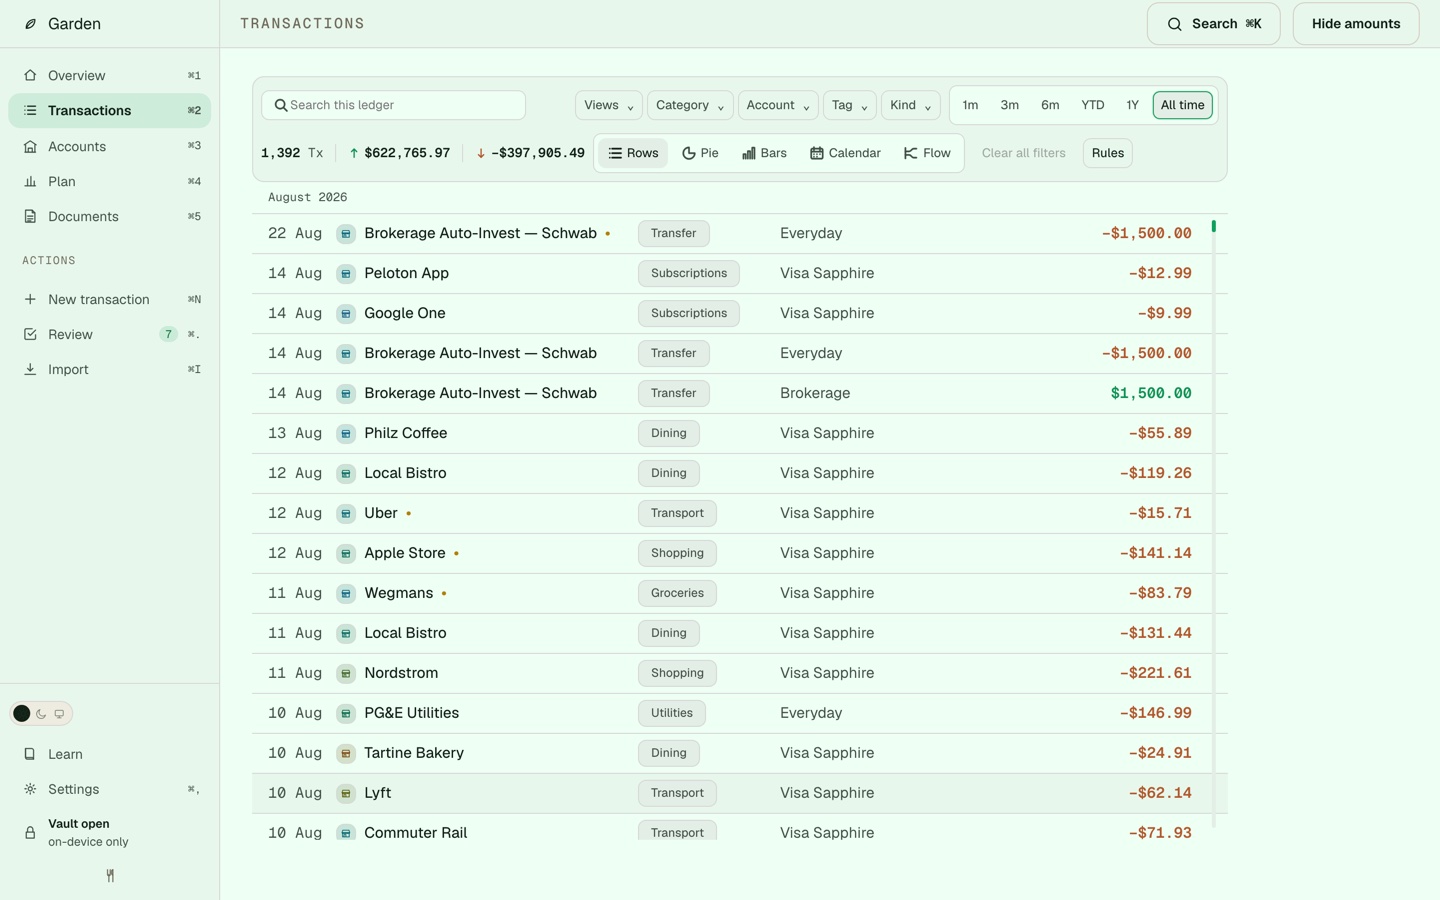Click the Overview home icon
The height and width of the screenshot is (900, 1440).
[x=30, y=75]
